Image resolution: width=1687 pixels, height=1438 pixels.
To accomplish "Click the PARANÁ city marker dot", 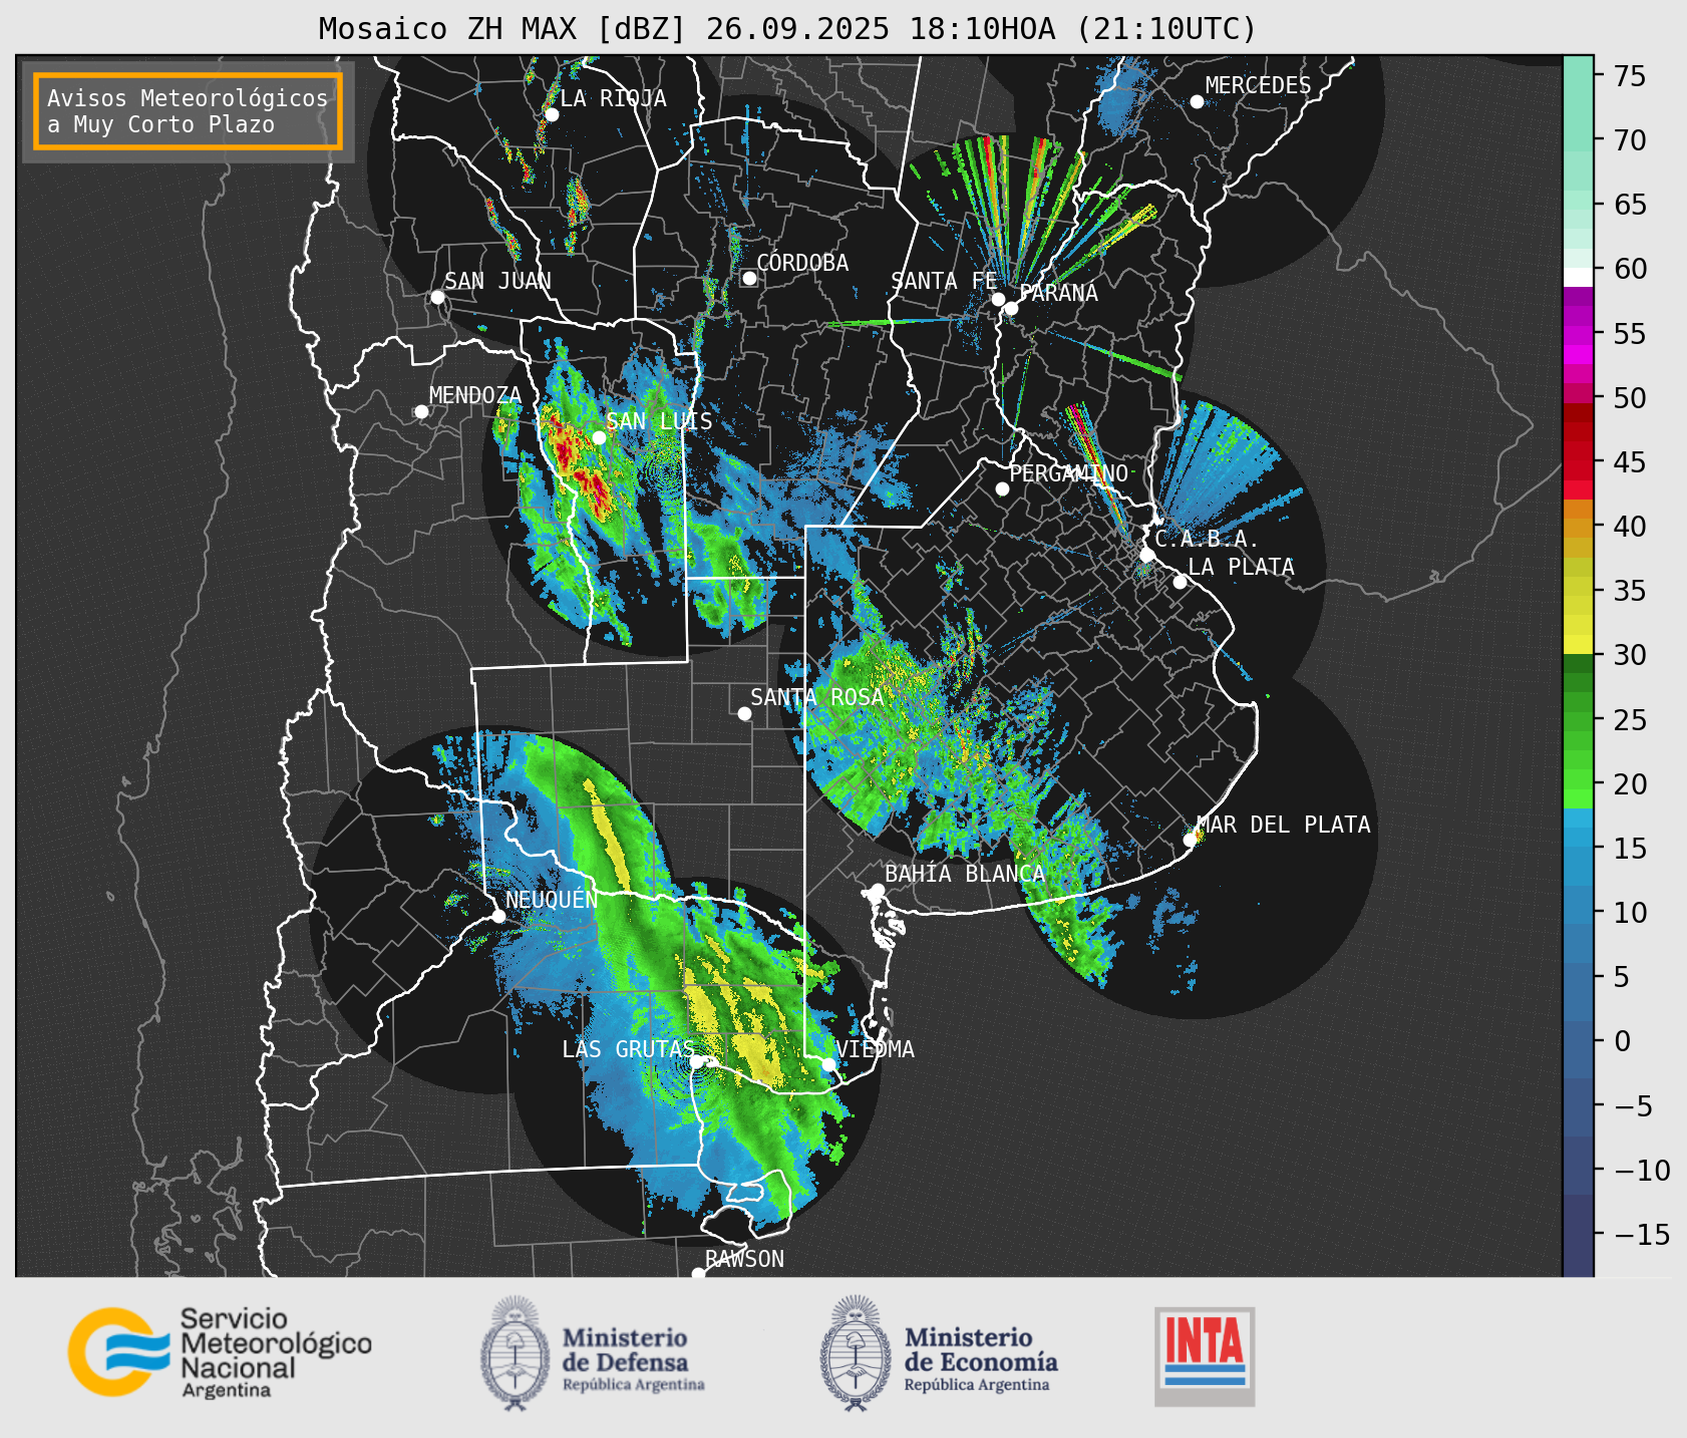I will point(1011,308).
